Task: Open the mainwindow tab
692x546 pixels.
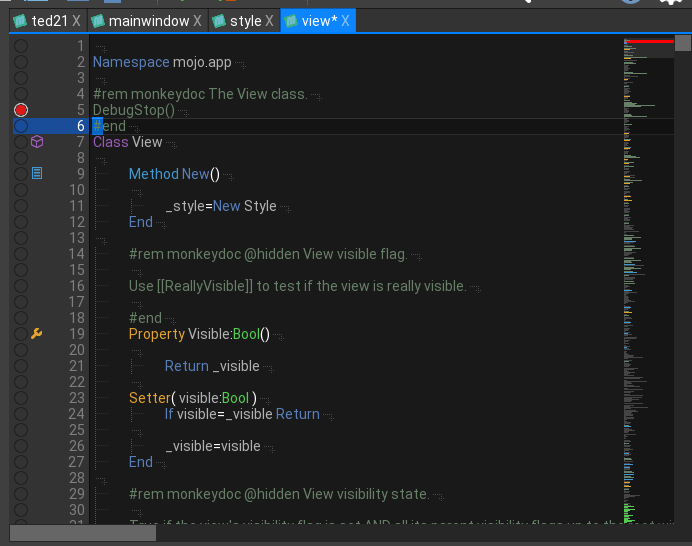Action: (x=148, y=21)
